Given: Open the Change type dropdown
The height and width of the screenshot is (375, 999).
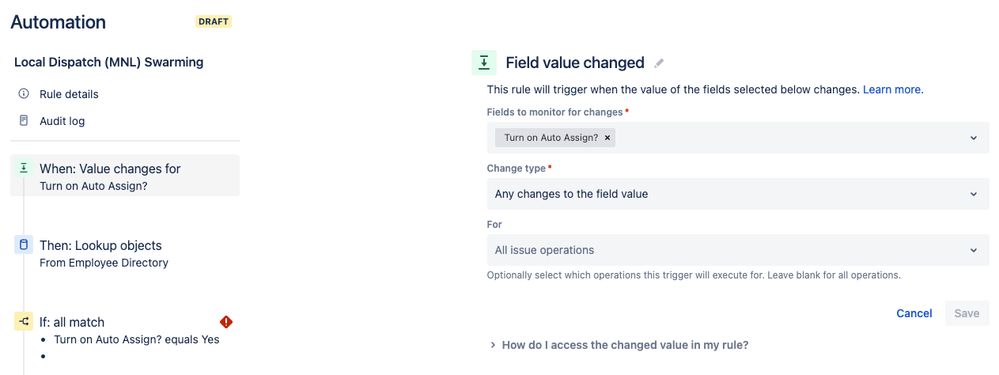Looking at the screenshot, I should coord(738,194).
